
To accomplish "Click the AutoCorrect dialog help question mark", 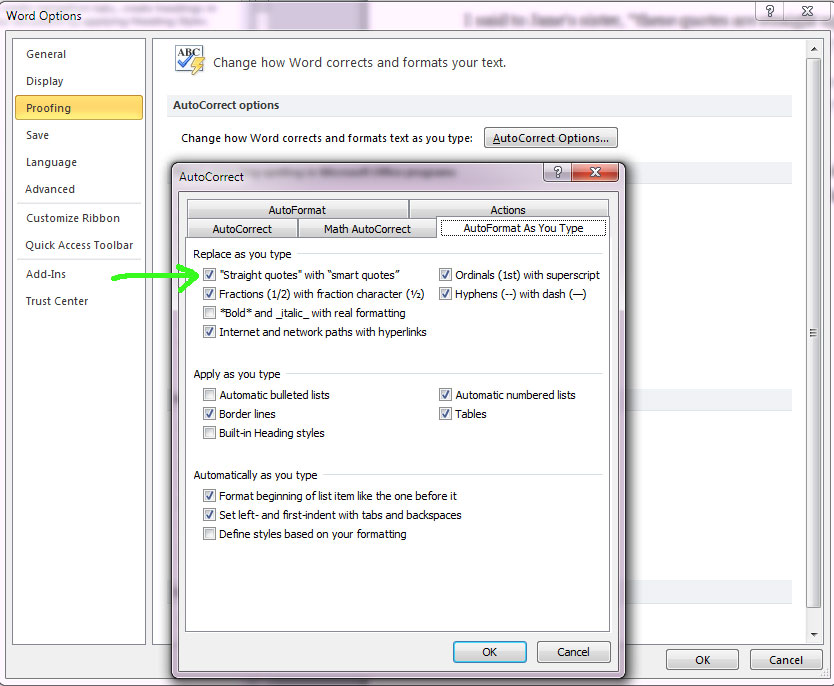I will [x=557, y=172].
